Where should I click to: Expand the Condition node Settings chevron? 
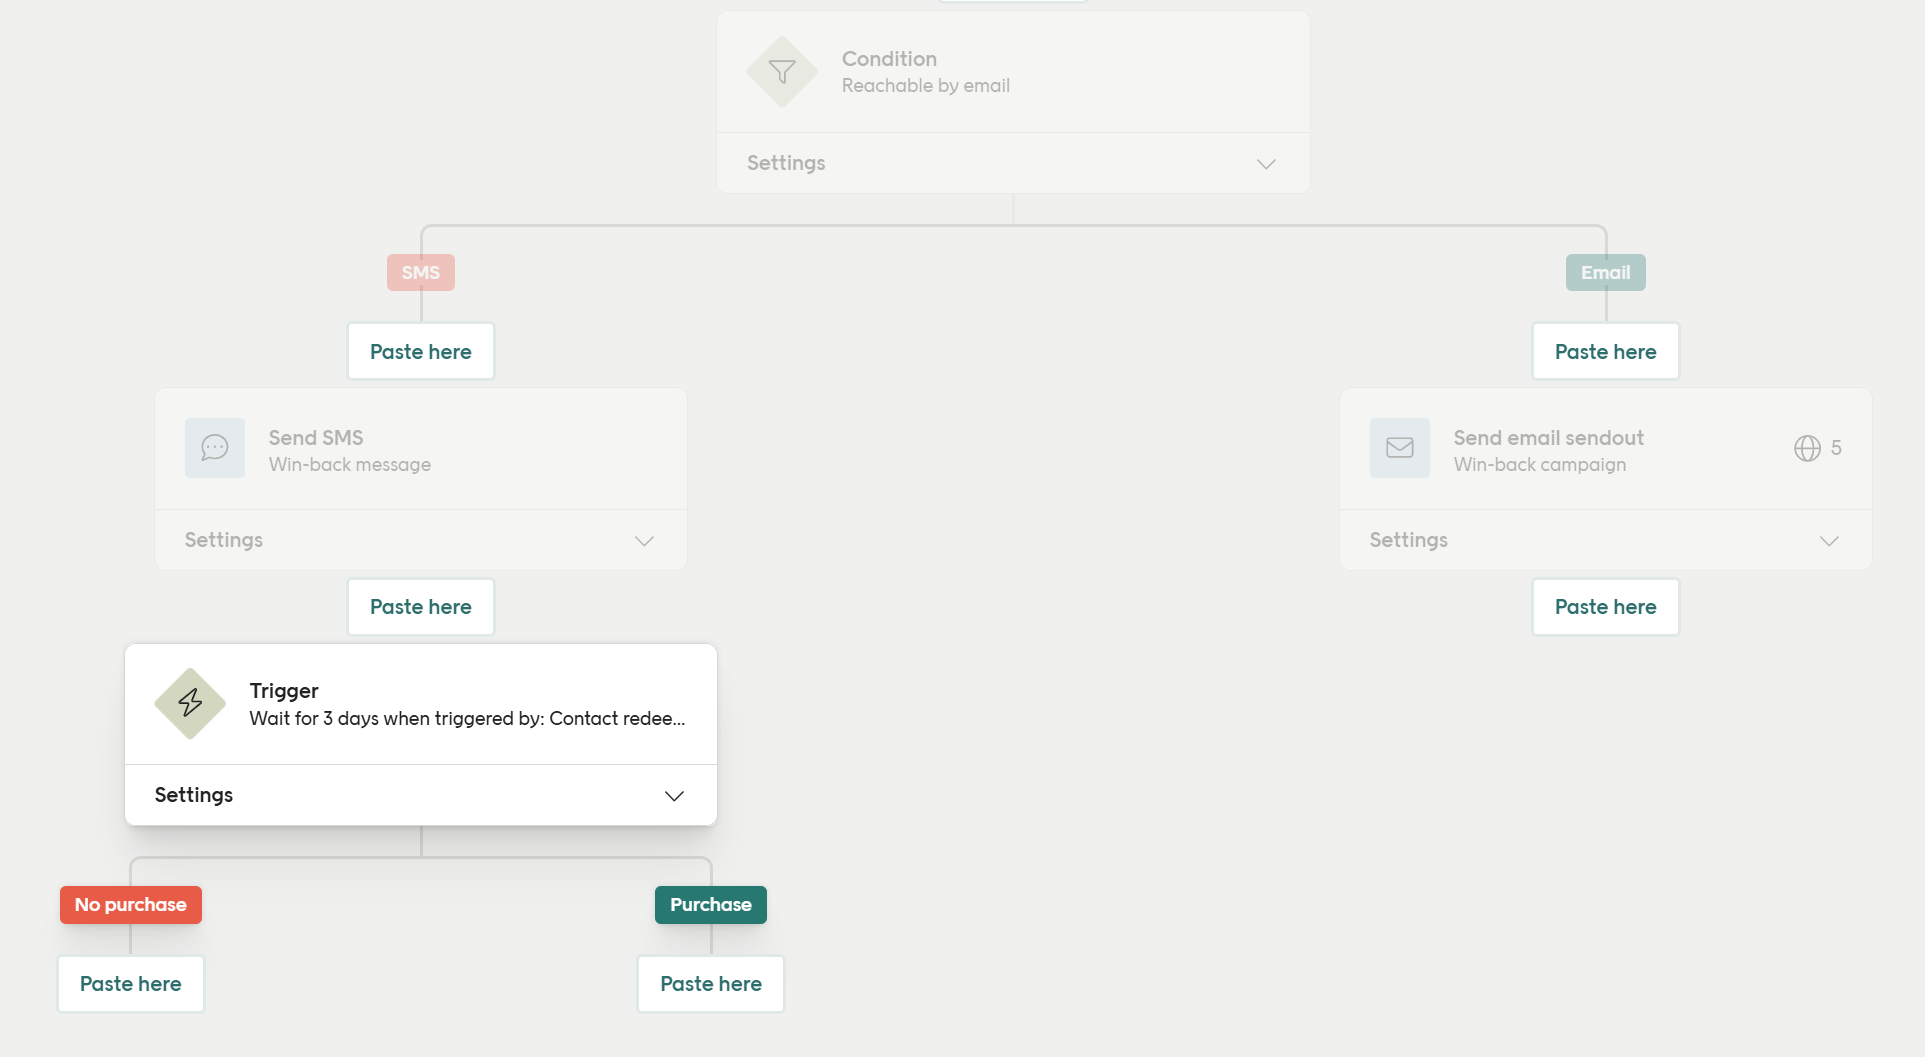pyautogui.click(x=1266, y=164)
